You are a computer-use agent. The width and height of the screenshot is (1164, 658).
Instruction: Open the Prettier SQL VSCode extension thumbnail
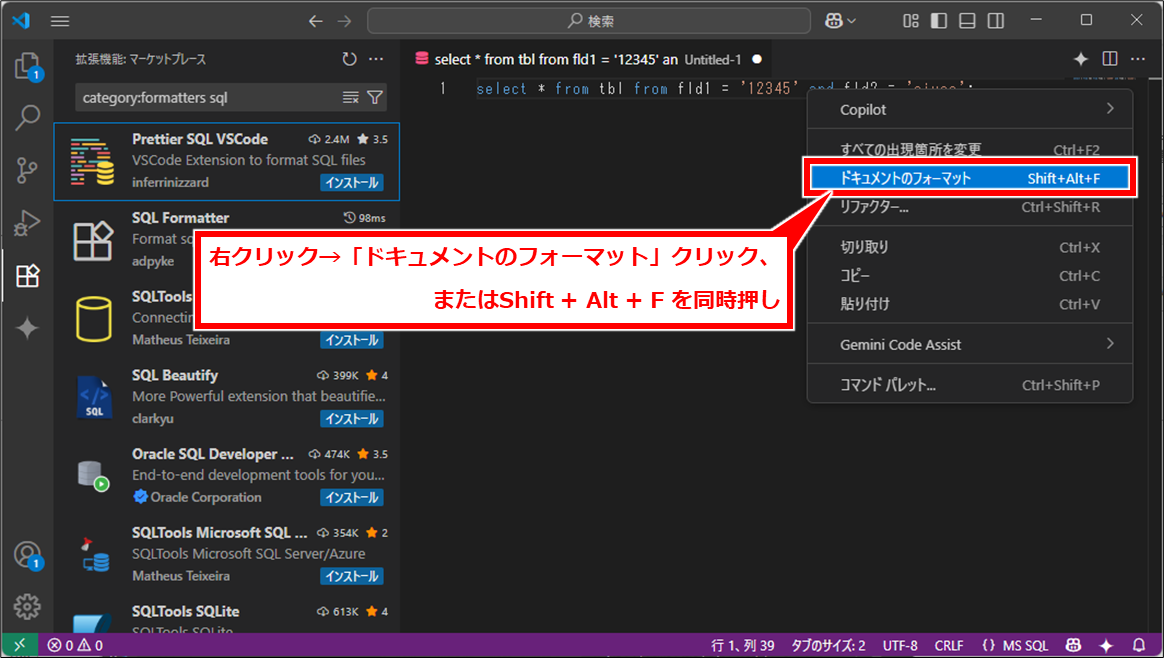(x=93, y=161)
